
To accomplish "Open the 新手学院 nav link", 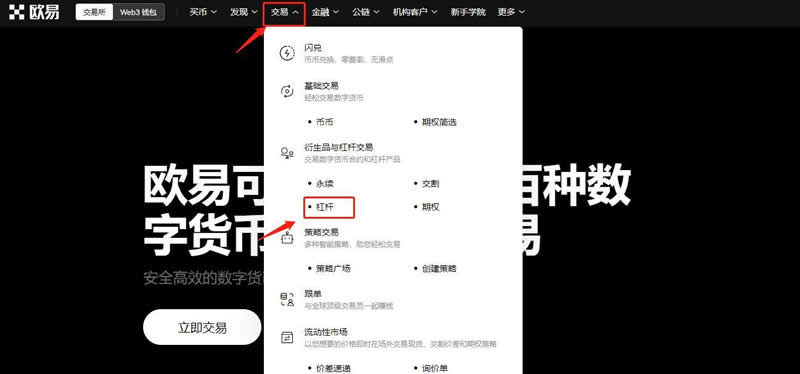I will point(468,12).
